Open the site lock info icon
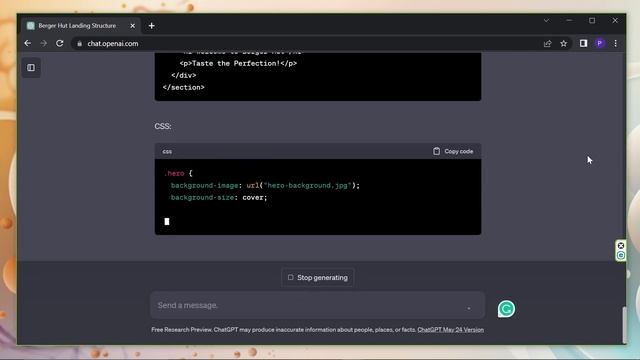 pyautogui.click(x=80, y=44)
